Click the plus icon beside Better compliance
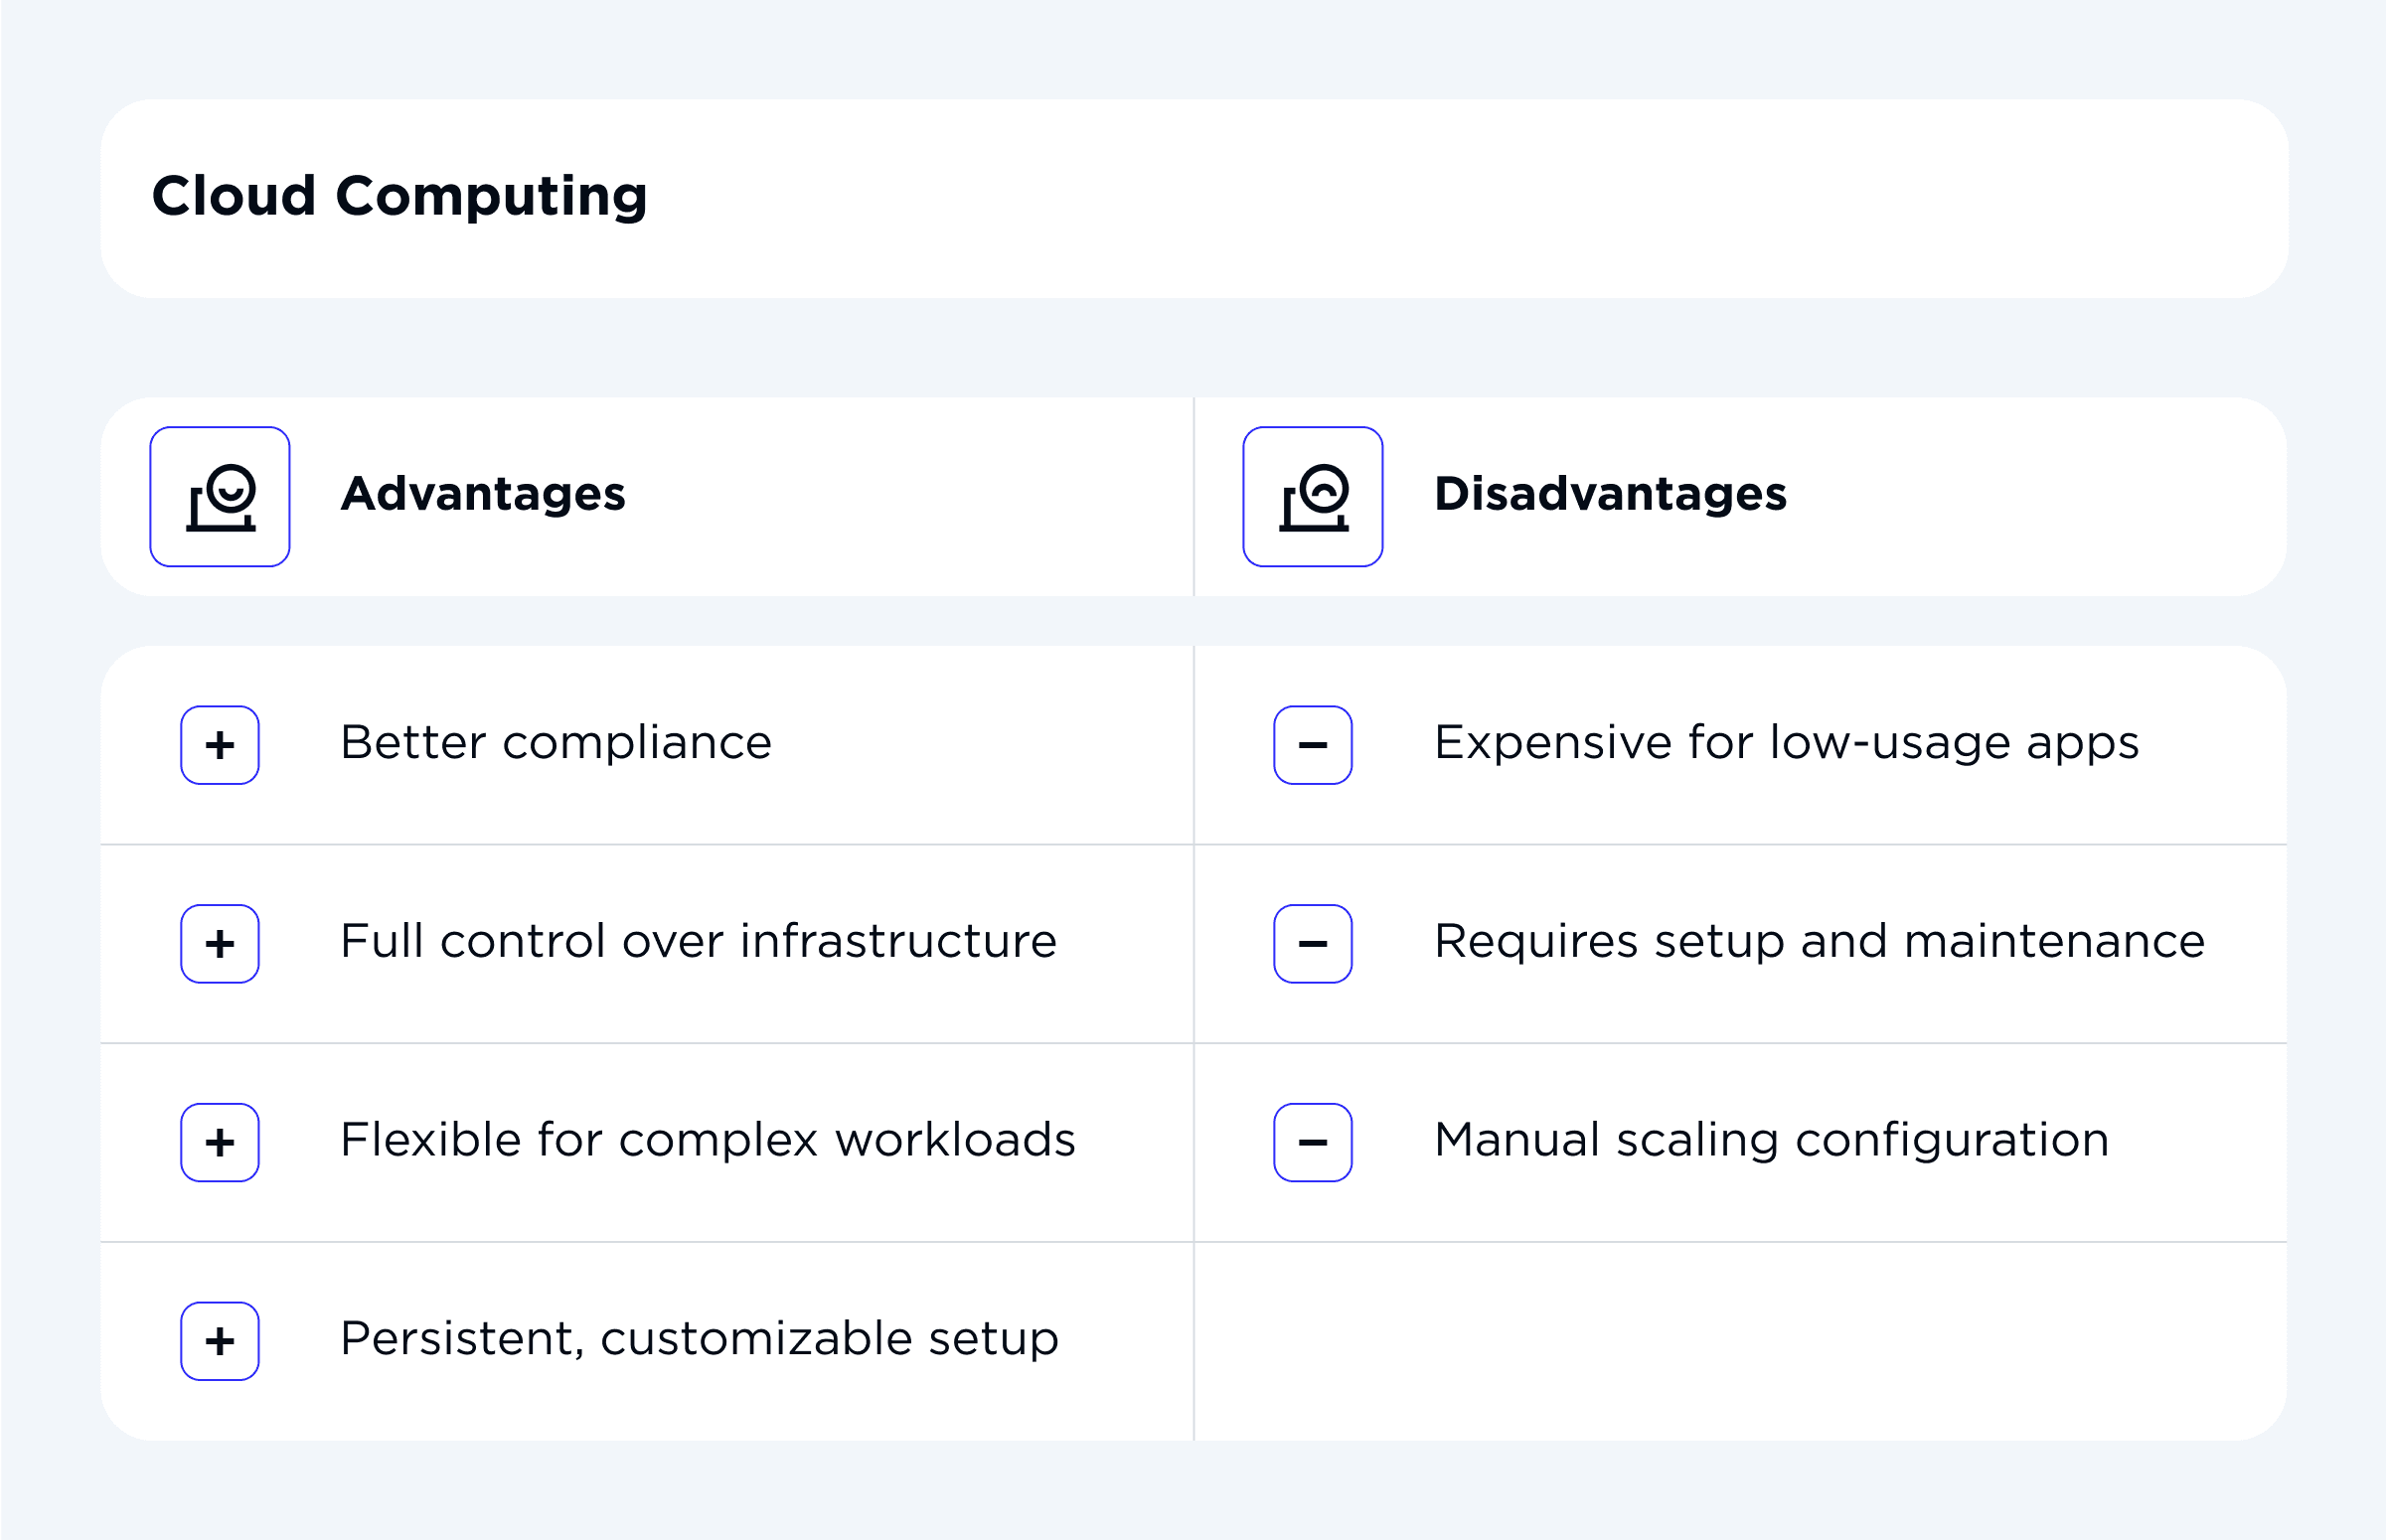Image resolution: width=2386 pixels, height=1540 pixels. (220, 744)
